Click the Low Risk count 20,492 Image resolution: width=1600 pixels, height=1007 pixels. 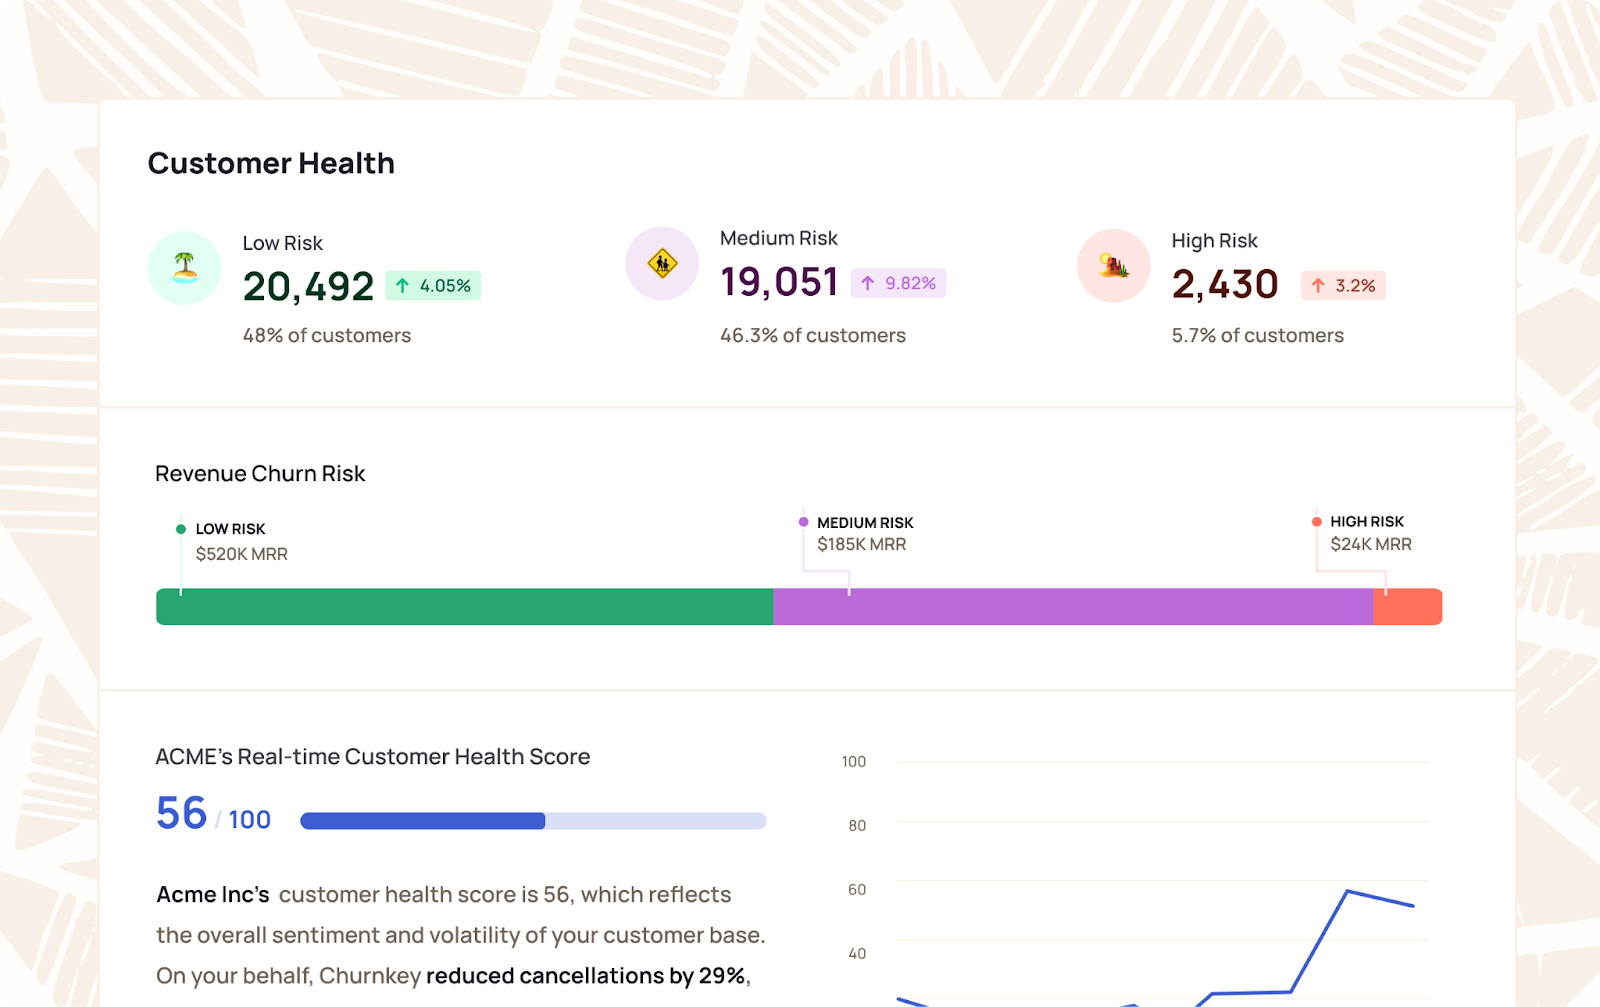[x=308, y=287]
